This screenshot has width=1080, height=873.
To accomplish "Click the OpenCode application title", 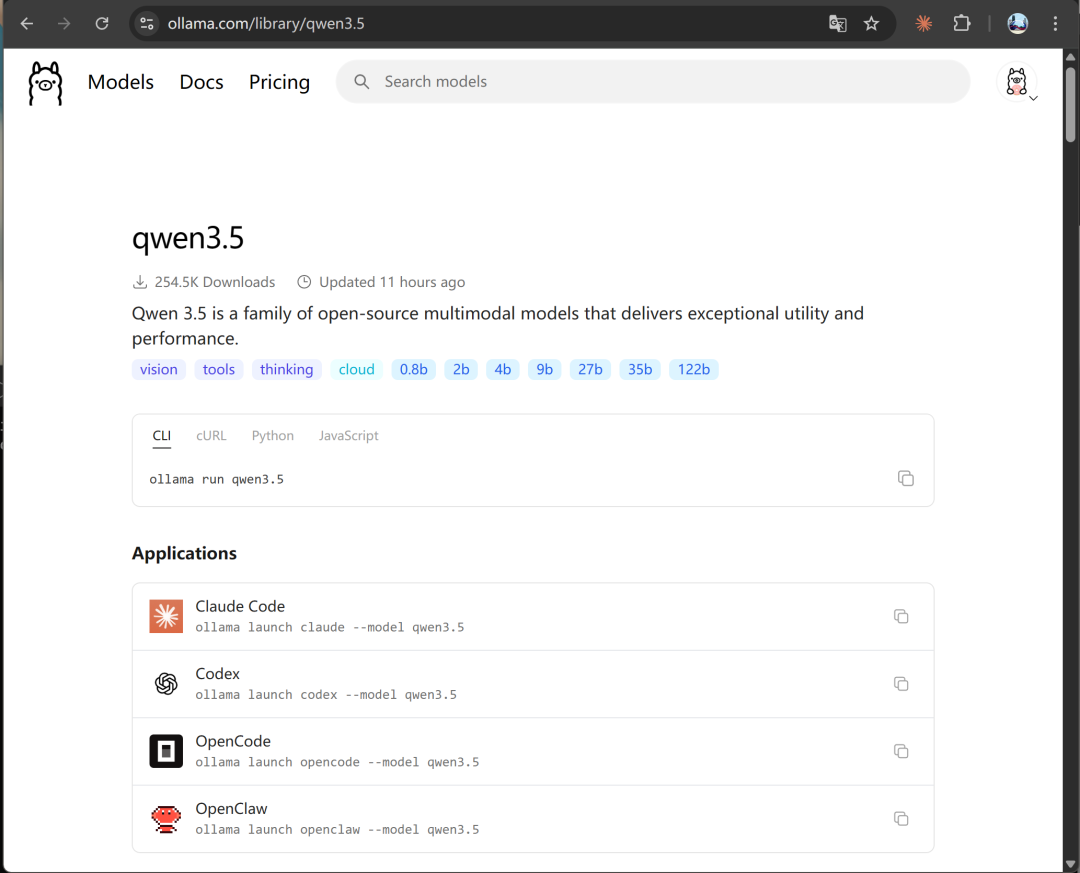I will coord(233,741).
